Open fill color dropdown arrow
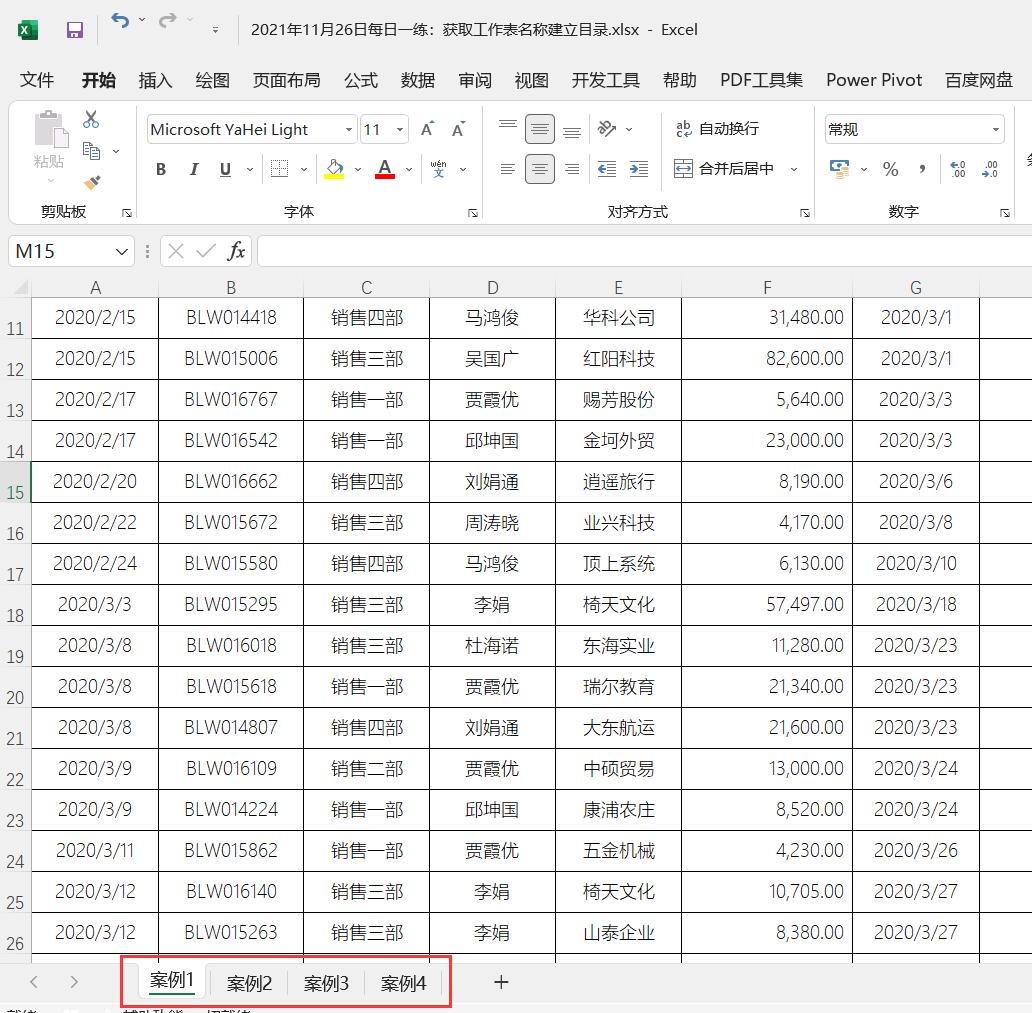 (x=358, y=169)
